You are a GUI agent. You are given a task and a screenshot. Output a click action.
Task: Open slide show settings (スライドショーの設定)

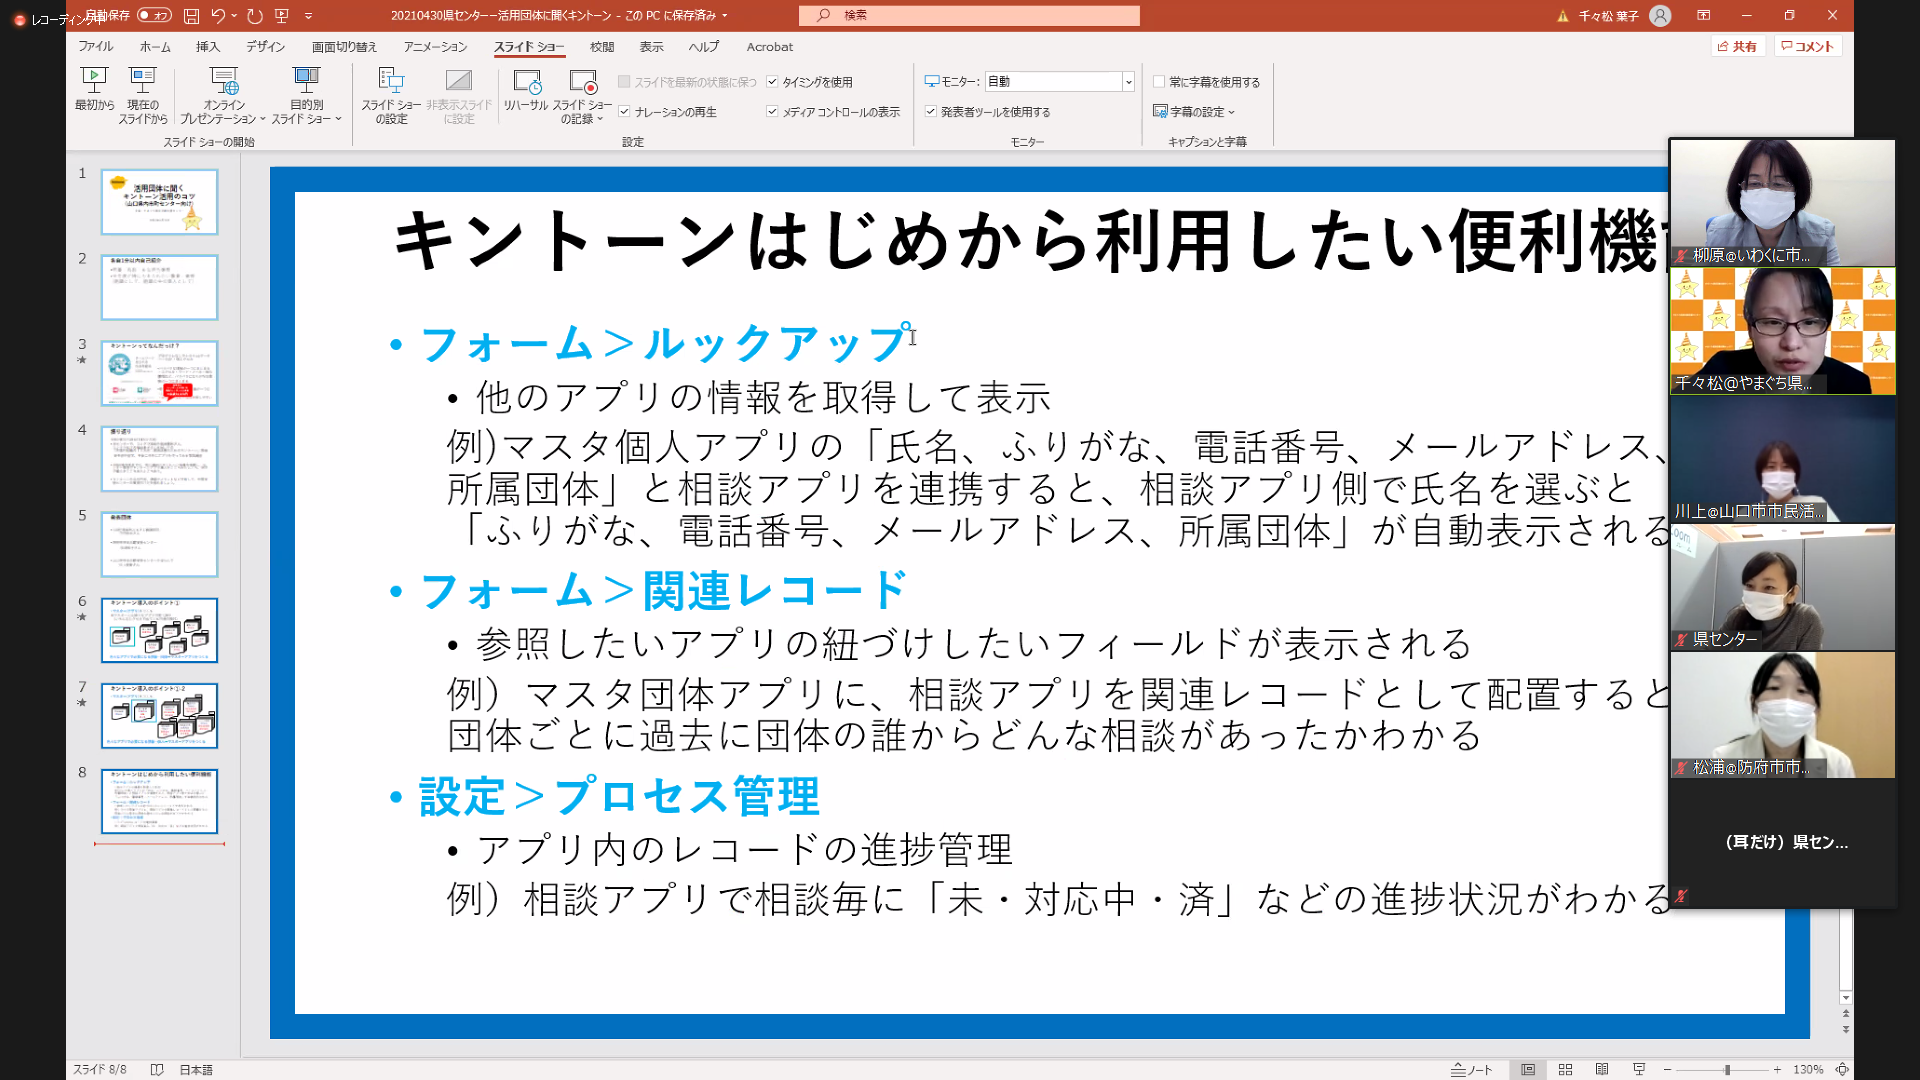[391, 96]
